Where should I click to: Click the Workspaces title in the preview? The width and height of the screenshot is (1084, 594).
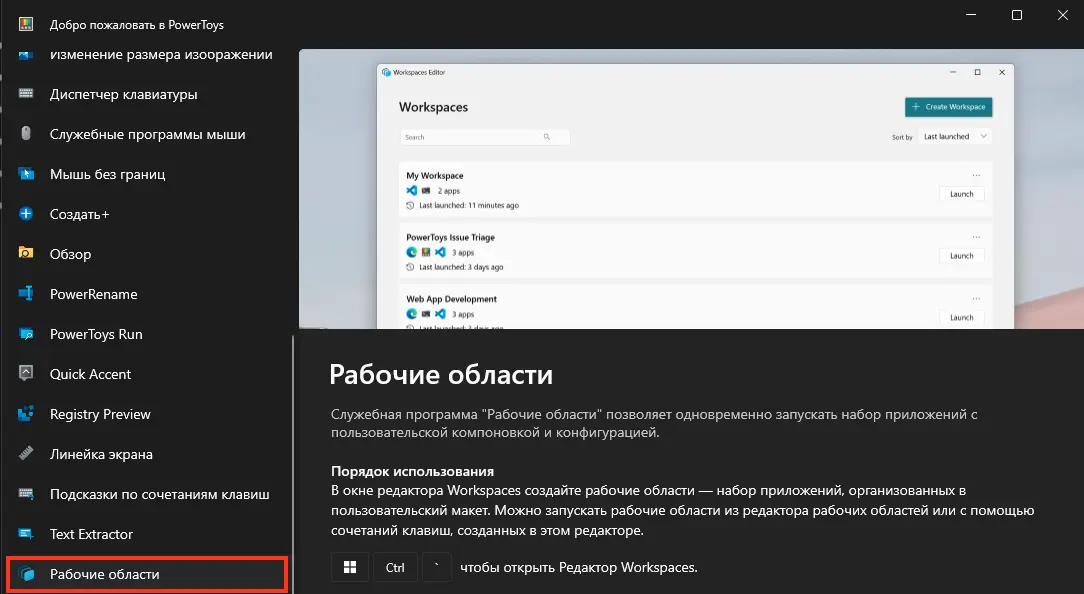coord(433,107)
